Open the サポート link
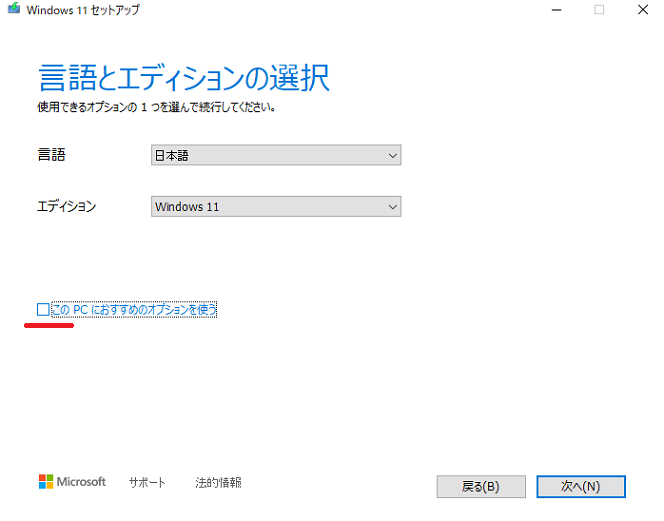This screenshot has width=664, height=521. coord(147,482)
